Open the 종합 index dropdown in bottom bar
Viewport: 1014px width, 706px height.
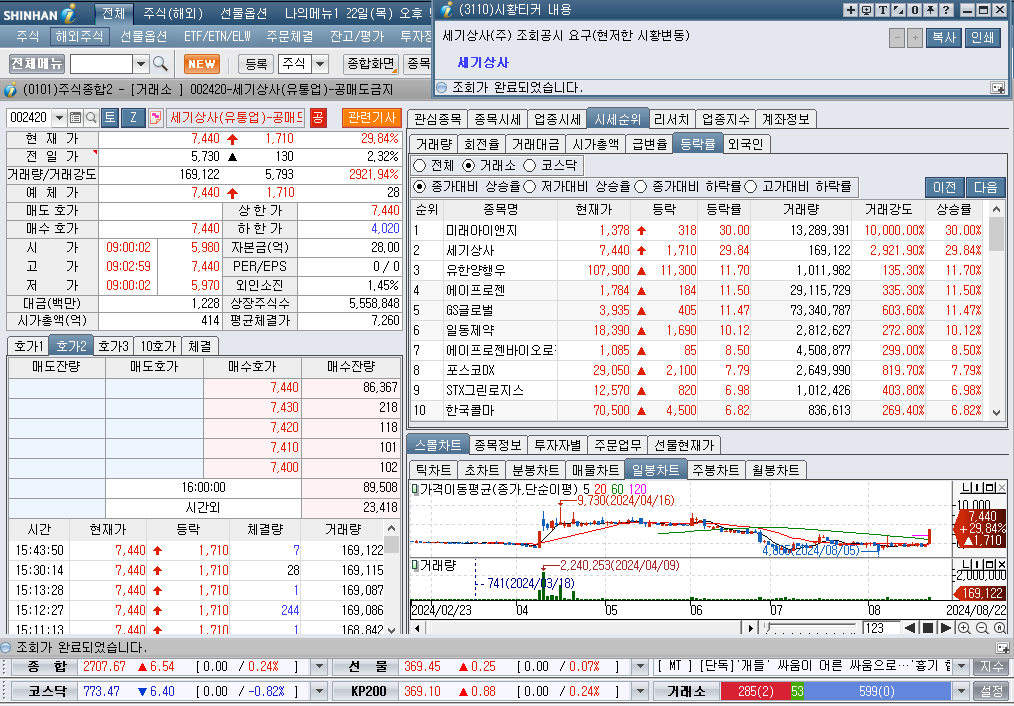[x=319, y=667]
